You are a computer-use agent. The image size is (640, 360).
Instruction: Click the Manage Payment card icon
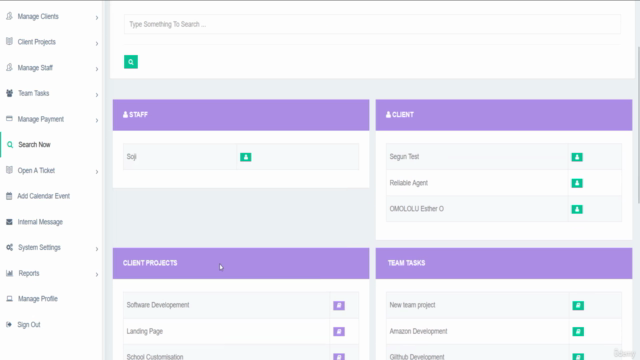pyautogui.click(x=9, y=119)
